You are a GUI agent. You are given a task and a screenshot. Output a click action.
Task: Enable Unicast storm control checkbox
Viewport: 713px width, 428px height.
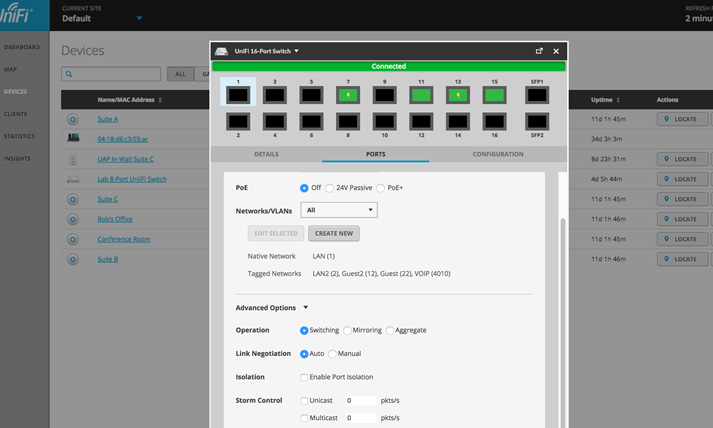tap(304, 401)
